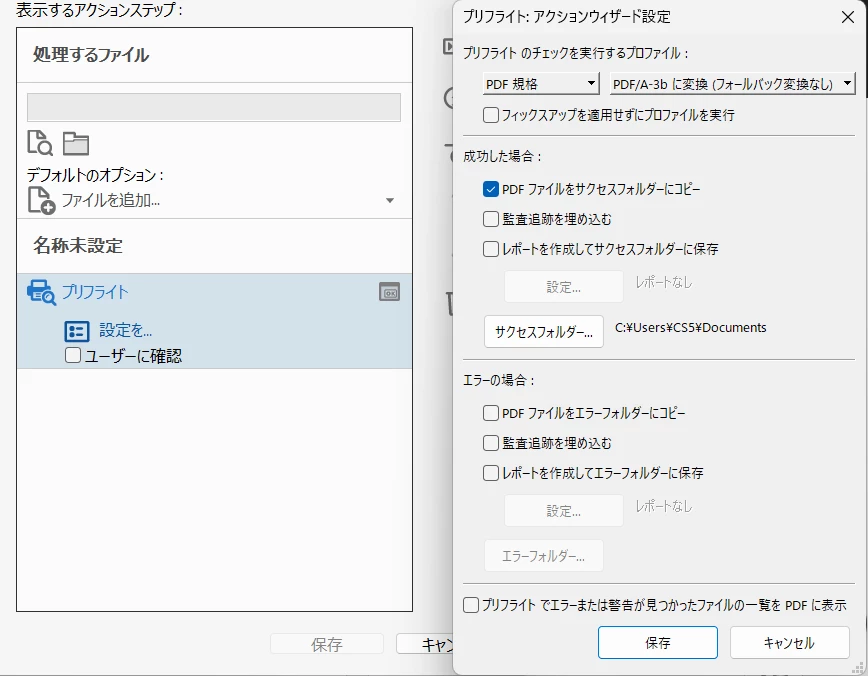The width and height of the screenshot is (868, 676).
Task: Click the Preflight step options icon
Action: coord(389,292)
